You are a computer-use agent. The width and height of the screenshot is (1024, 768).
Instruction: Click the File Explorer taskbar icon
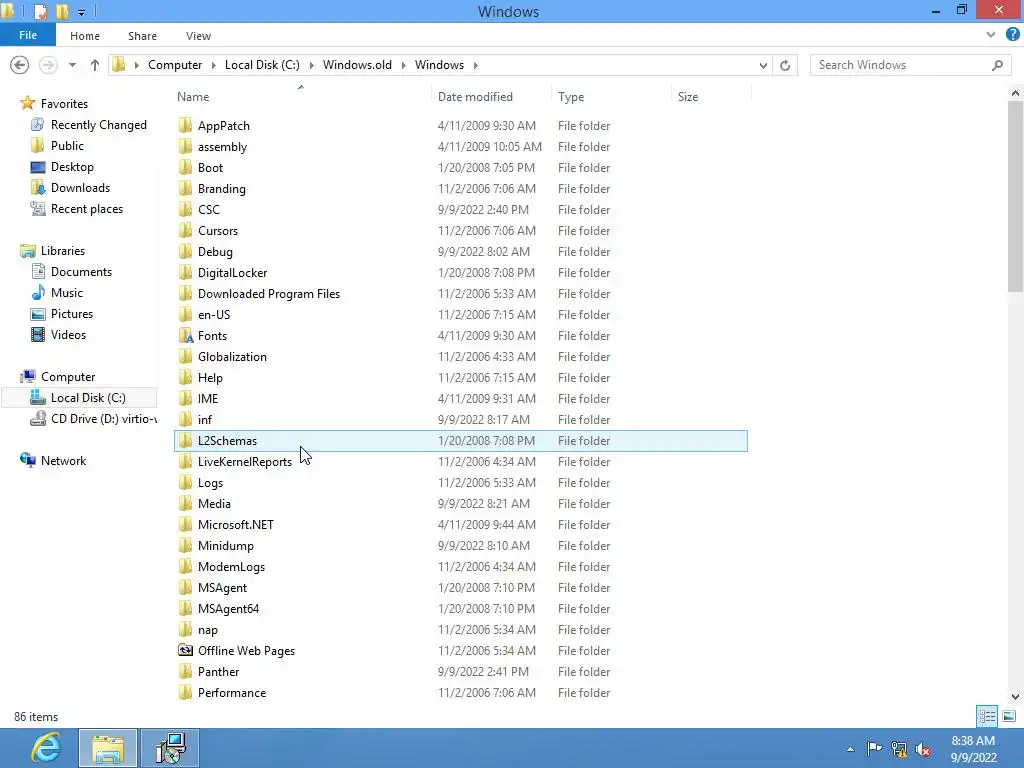(108, 748)
